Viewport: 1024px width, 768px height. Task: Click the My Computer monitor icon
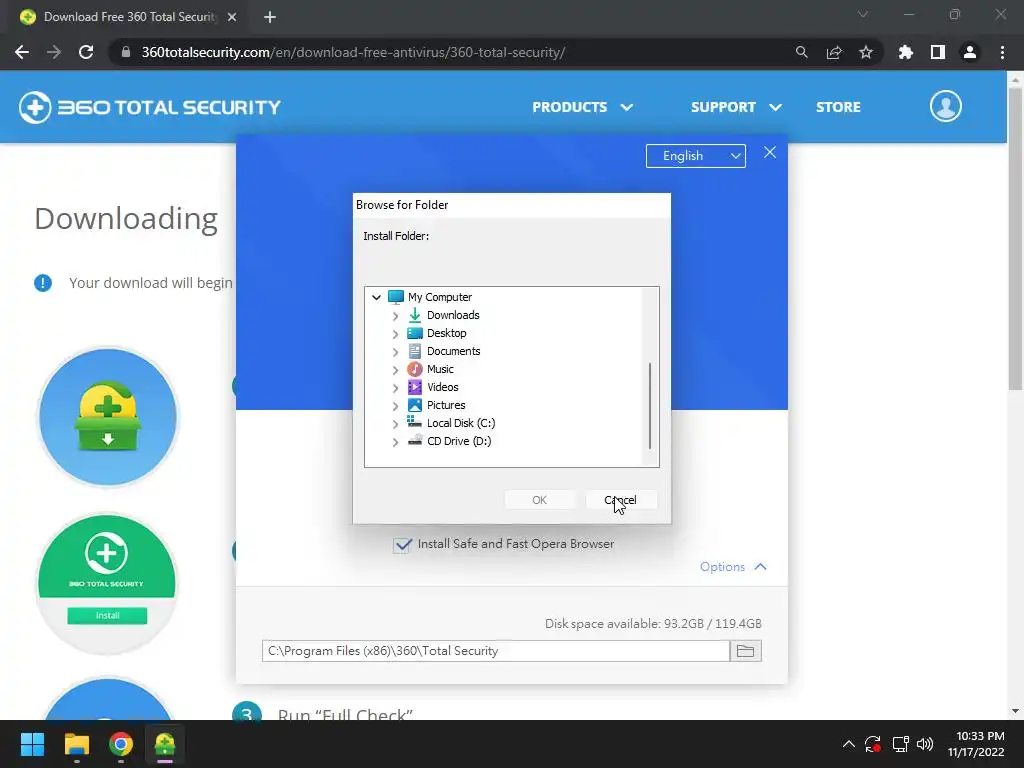point(396,297)
